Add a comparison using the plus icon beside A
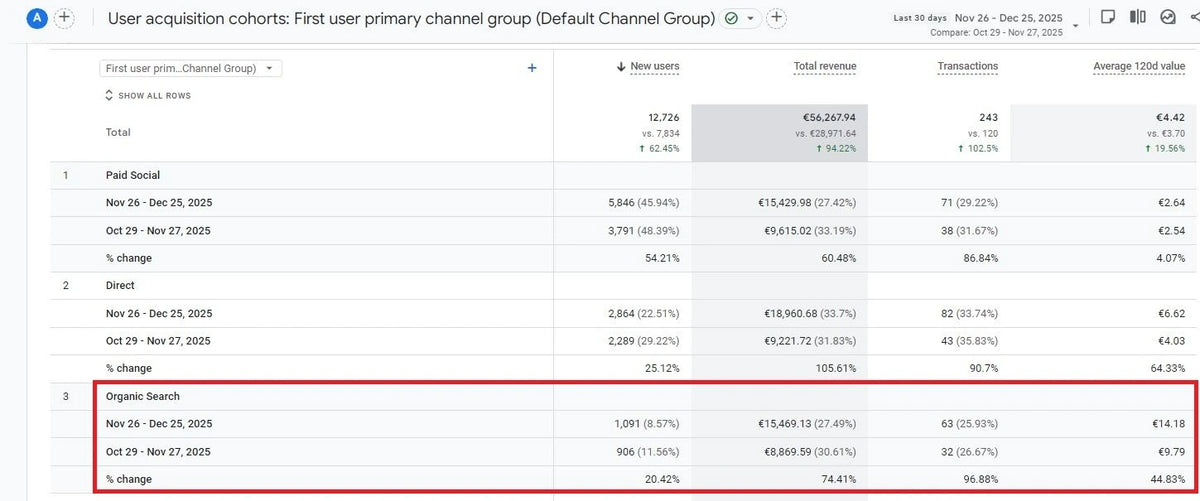1200x501 pixels. pyautogui.click(x=64, y=18)
